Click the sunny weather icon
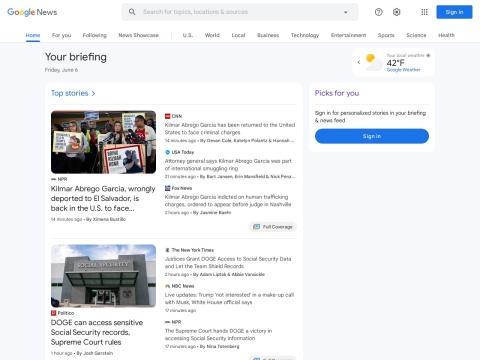 373,62
